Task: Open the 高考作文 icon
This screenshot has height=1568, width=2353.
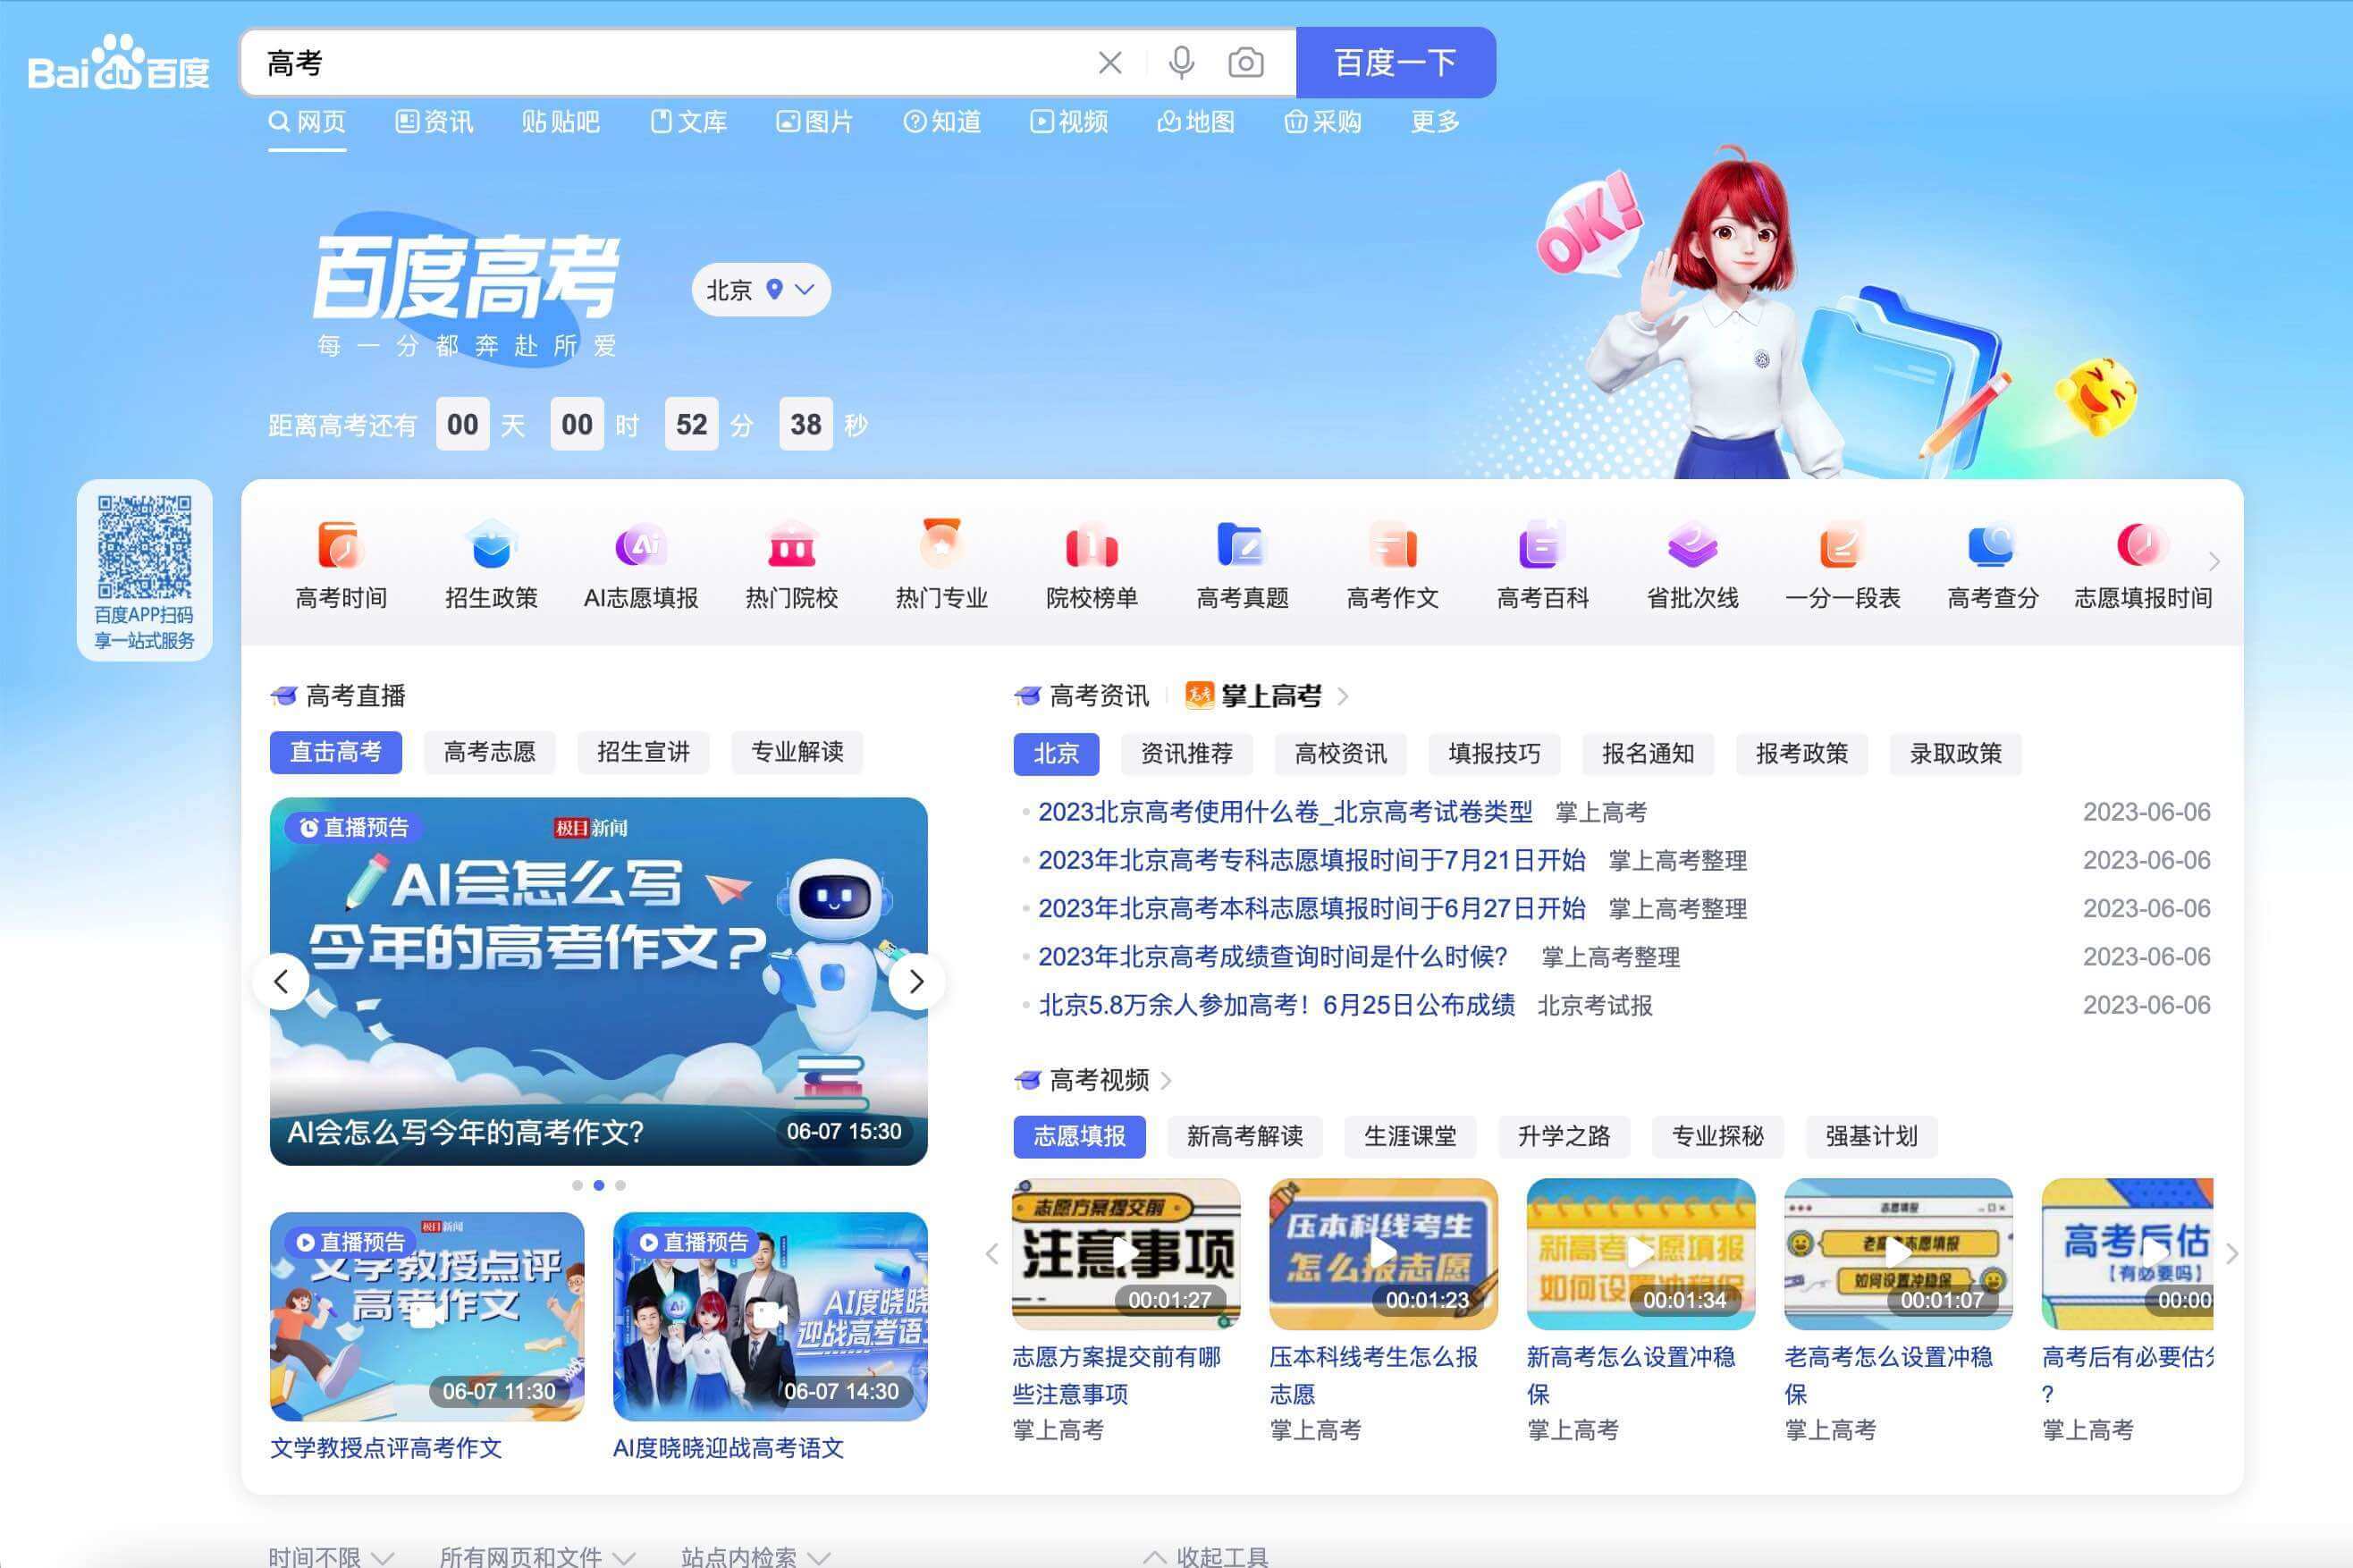Action: pos(1392,565)
